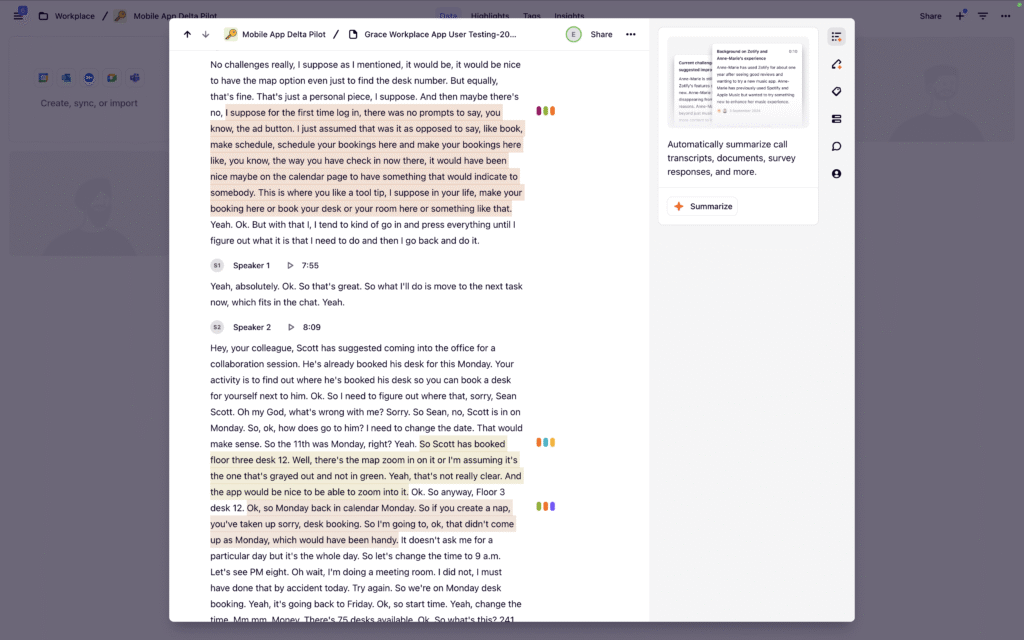Open the participants person icon in sidebar
Image resolution: width=1024 pixels, height=640 pixels.
(x=836, y=174)
